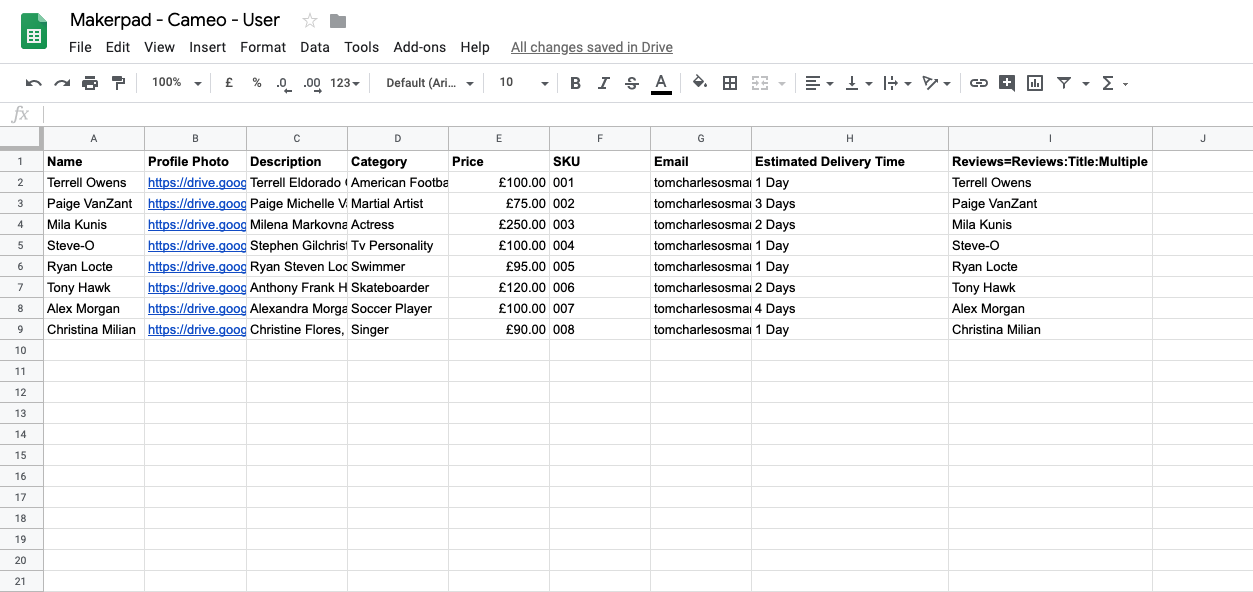Insert a chart
Viewport: 1253px width, 592px height.
1035,83
